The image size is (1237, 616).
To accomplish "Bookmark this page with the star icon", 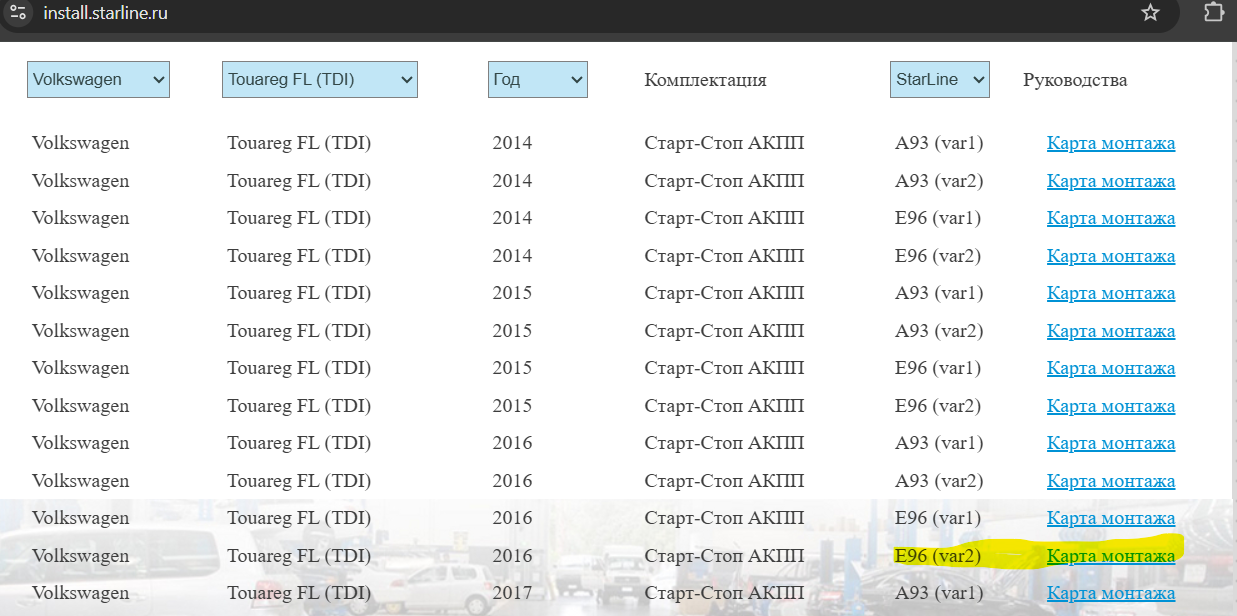I will coord(1150,13).
